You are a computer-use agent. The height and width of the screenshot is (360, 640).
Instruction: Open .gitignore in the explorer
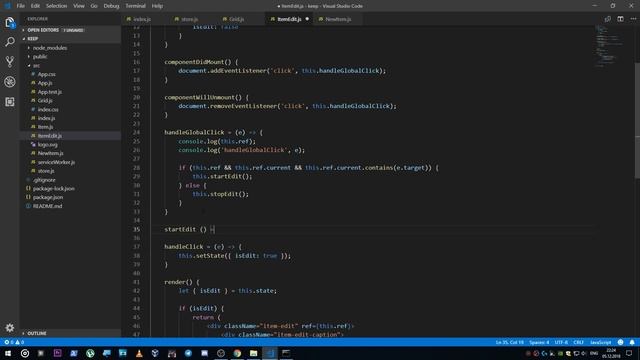point(44,180)
